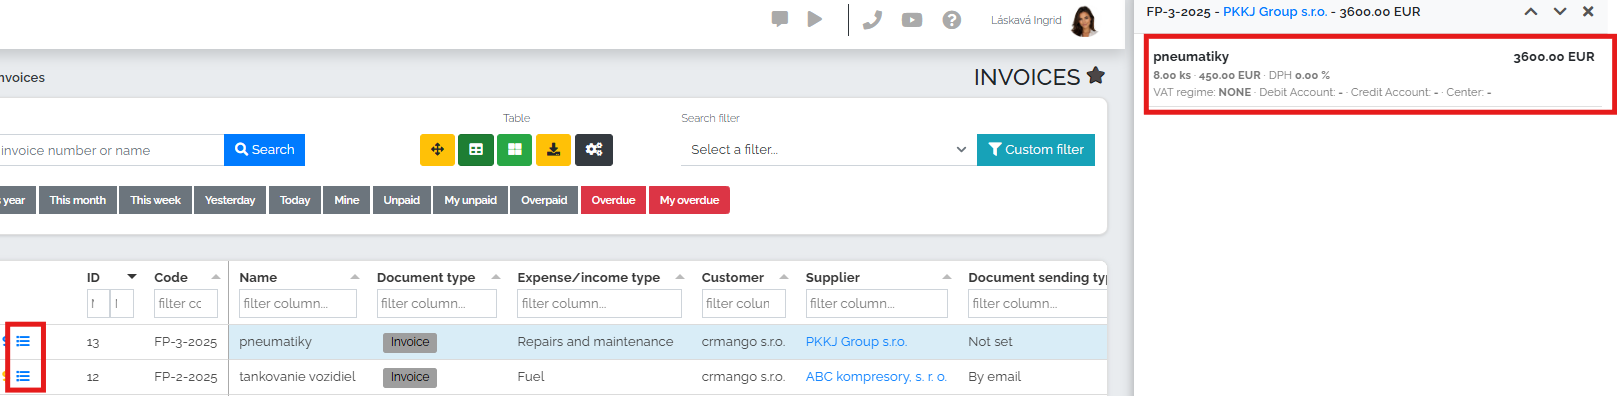This screenshot has width=1617, height=396.
Task: Click the play tutorial icon
Action: click(x=815, y=19)
